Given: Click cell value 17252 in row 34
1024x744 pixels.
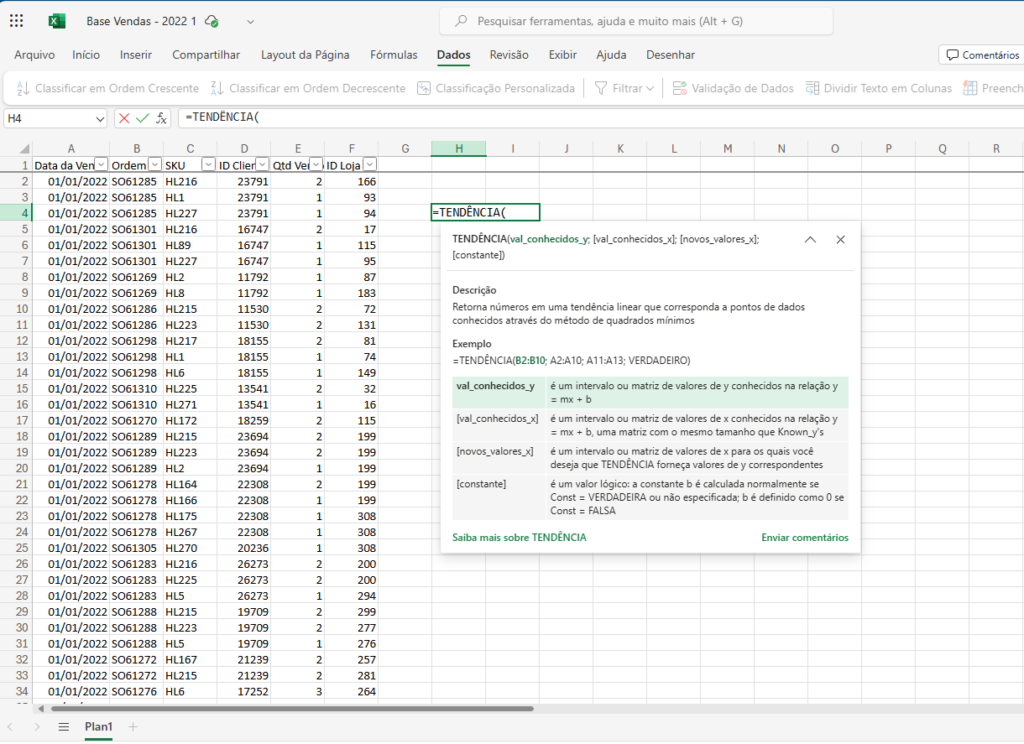Looking at the screenshot, I should click(244, 692).
